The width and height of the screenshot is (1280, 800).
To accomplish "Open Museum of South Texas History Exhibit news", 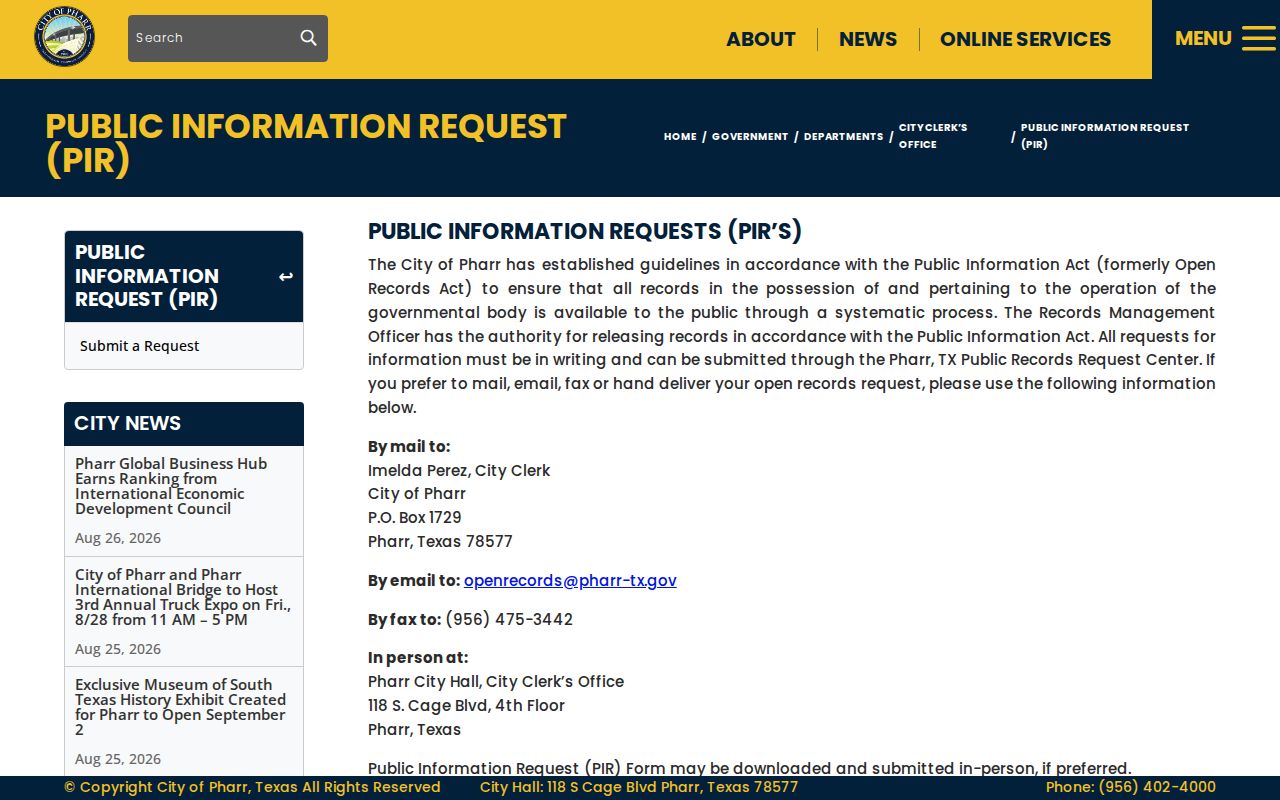I will tap(181, 707).
